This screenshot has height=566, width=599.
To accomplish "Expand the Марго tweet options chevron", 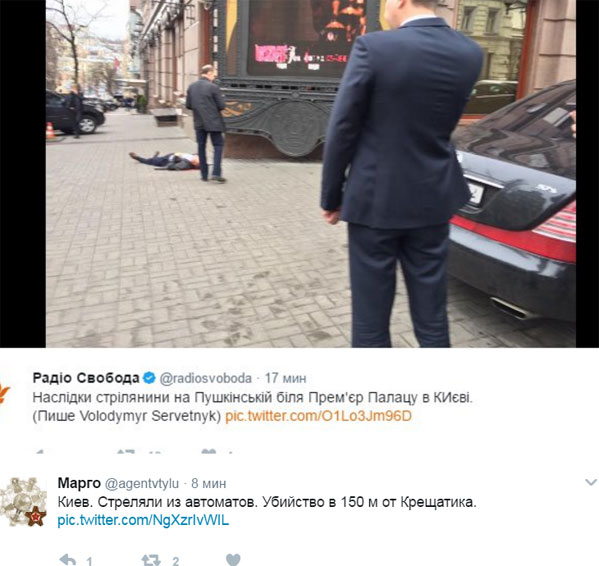I will click(x=591, y=482).
